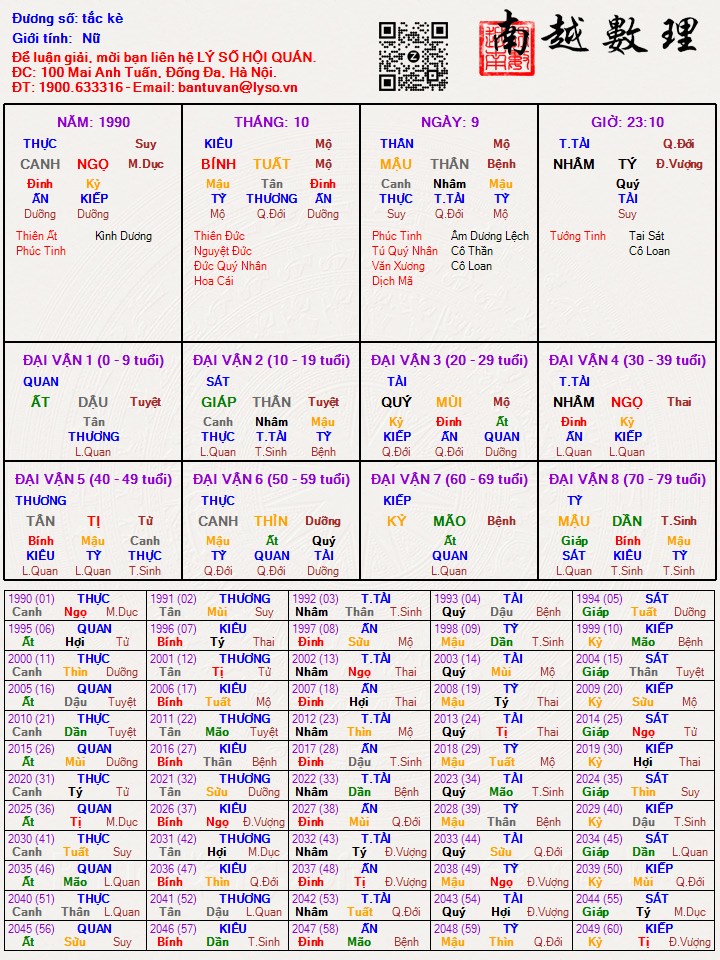Screen dimensions: 720x960
Task: Click the '2023 (34)' year cell
Action: pos(501,786)
